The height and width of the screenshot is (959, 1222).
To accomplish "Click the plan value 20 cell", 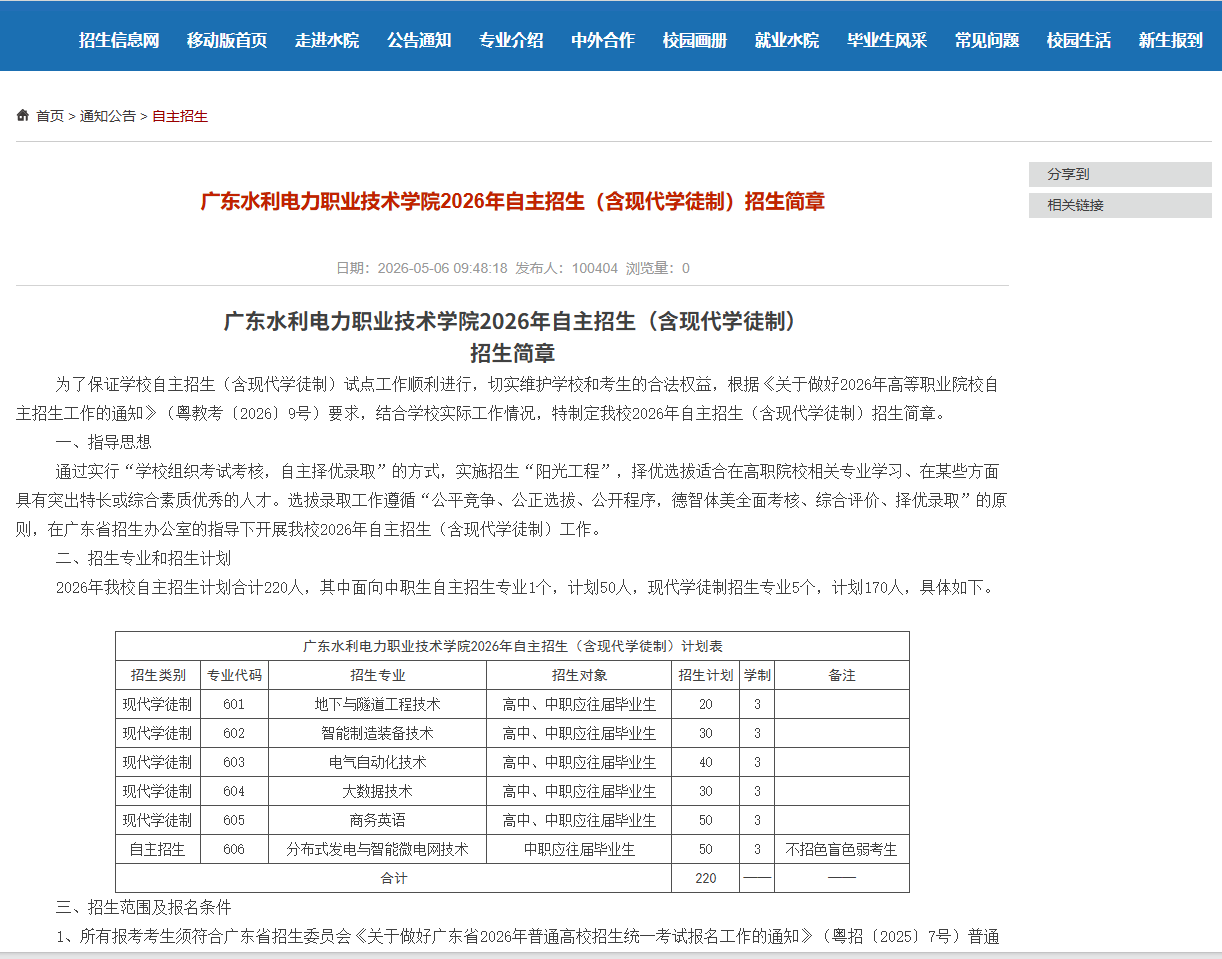I will click(706, 704).
